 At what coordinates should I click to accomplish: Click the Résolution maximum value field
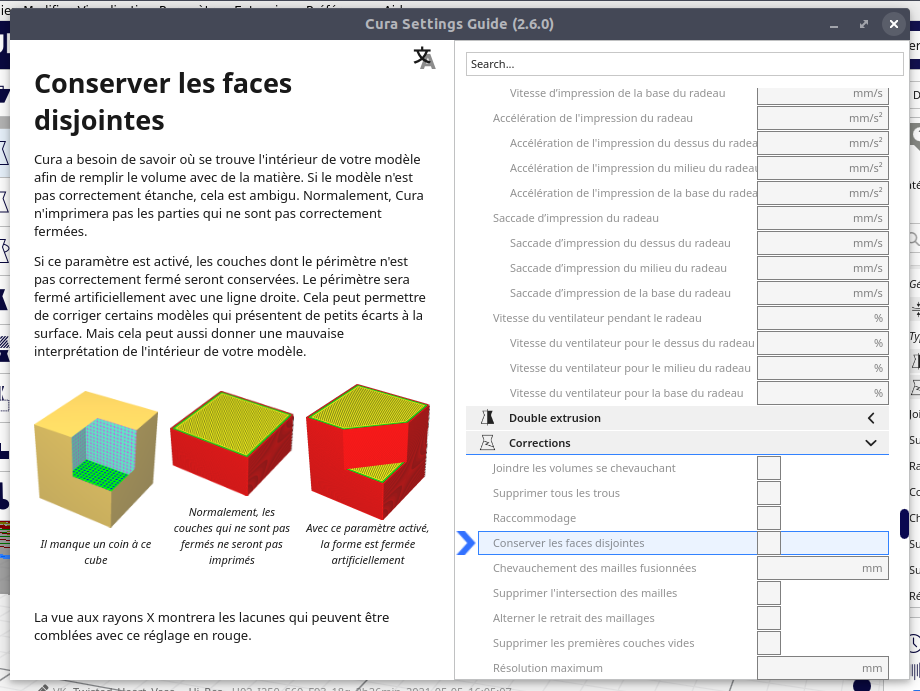click(823, 668)
